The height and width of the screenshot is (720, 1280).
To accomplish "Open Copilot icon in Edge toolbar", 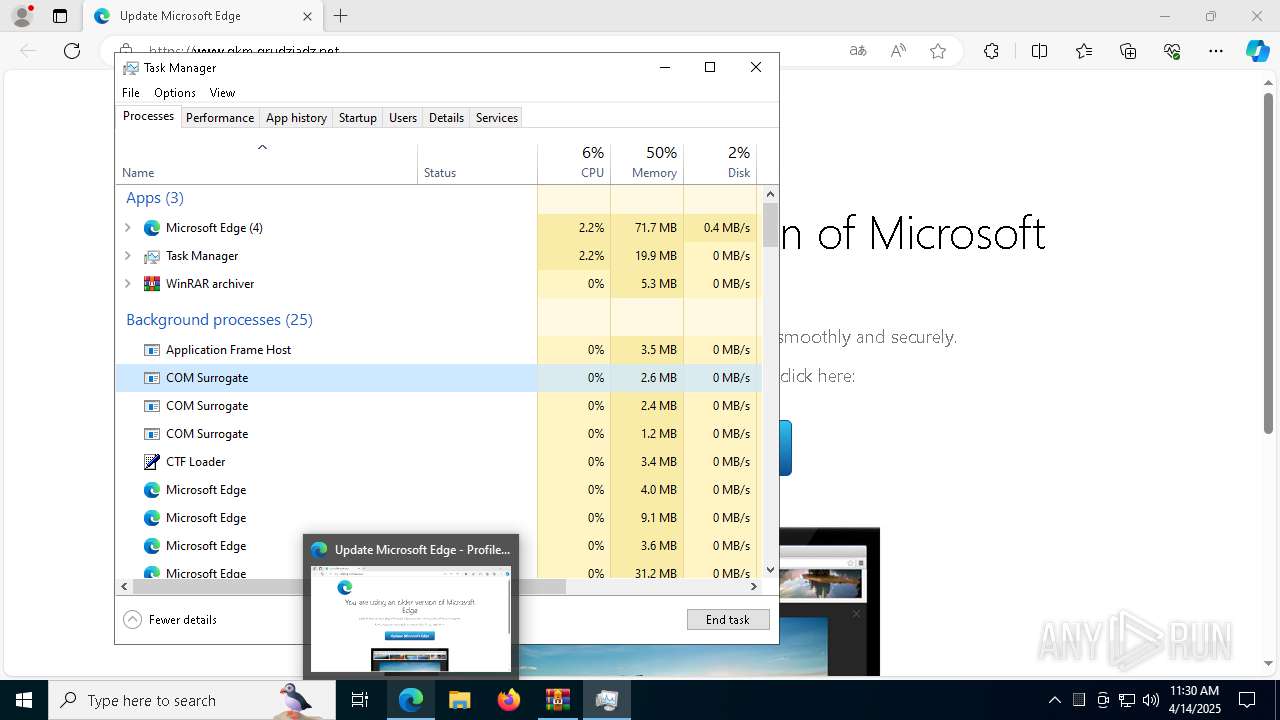I will pyautogui.click(x=1257, y=51).
